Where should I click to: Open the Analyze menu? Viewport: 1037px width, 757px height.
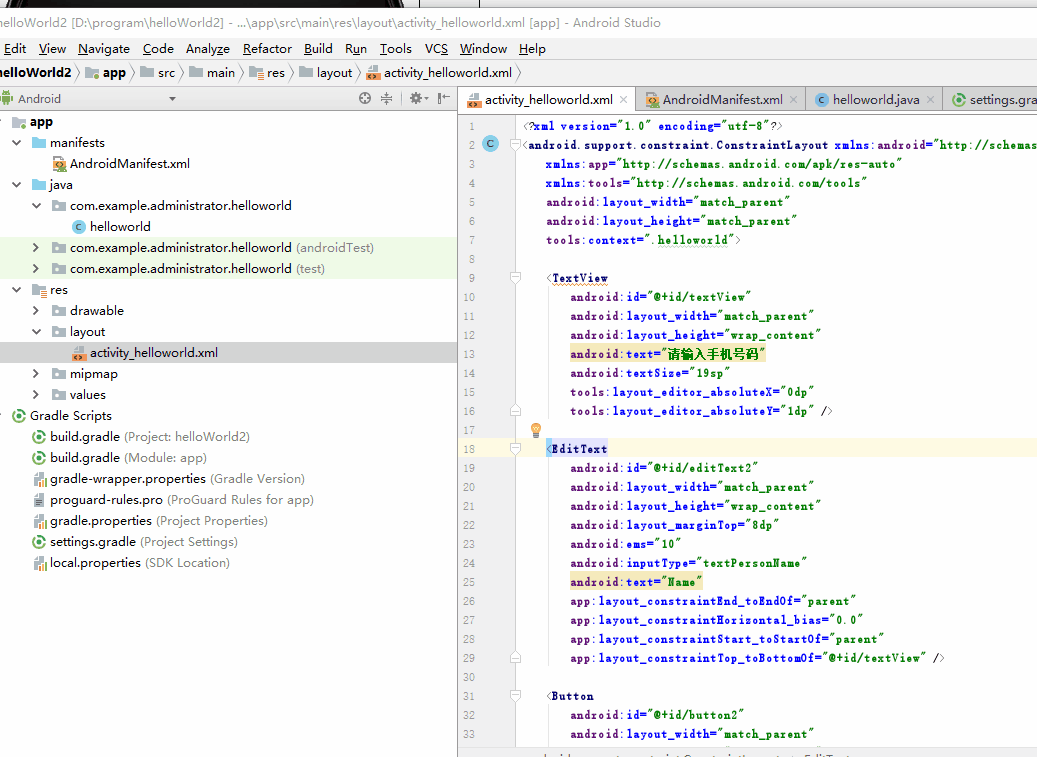pyautogui.click(x=208, y=49)
